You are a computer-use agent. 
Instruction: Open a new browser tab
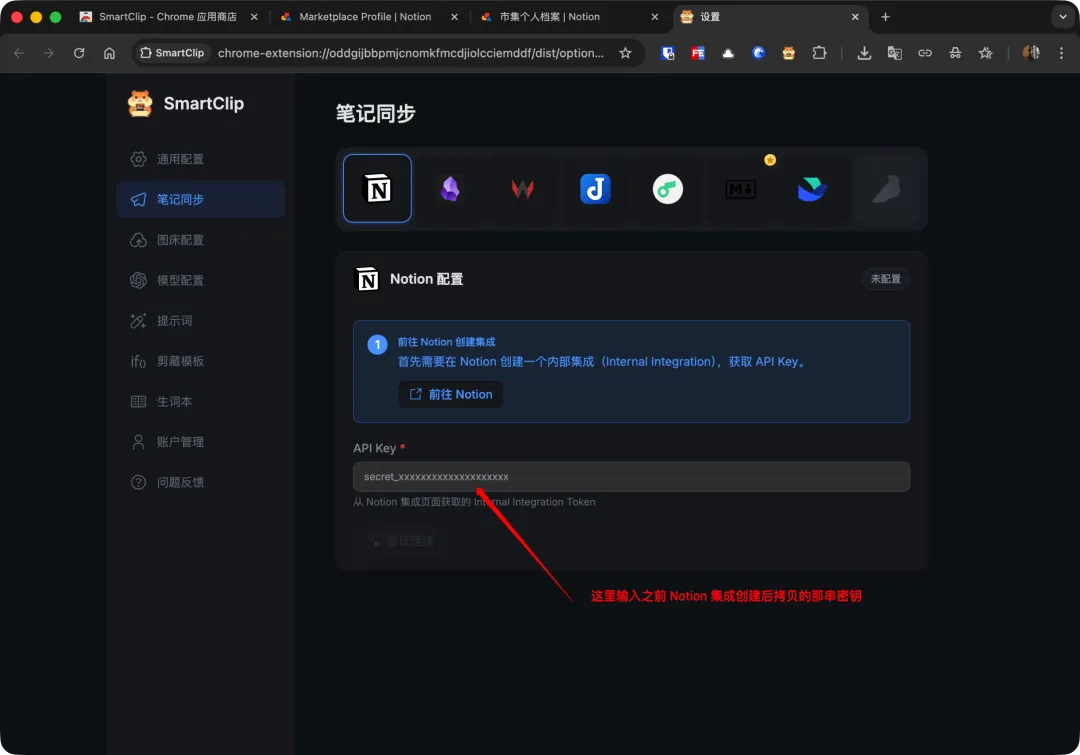885,17
